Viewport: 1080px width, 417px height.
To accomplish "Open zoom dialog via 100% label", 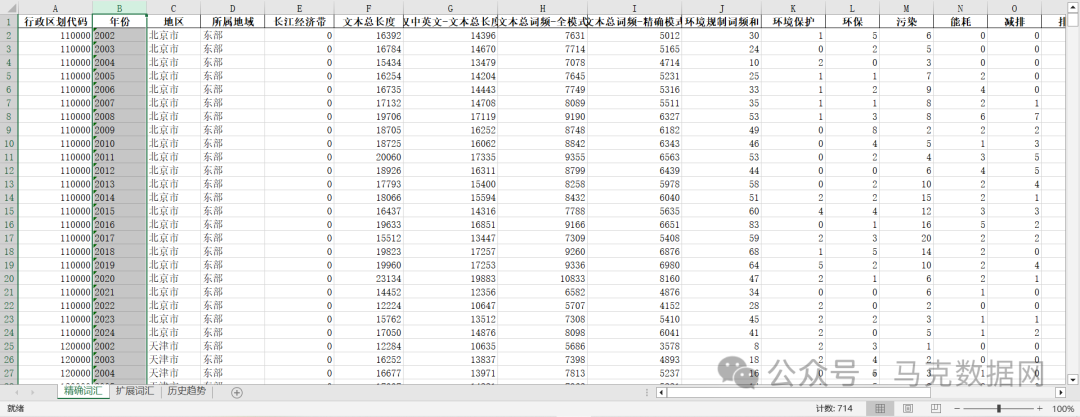I will coord(1063,409).
